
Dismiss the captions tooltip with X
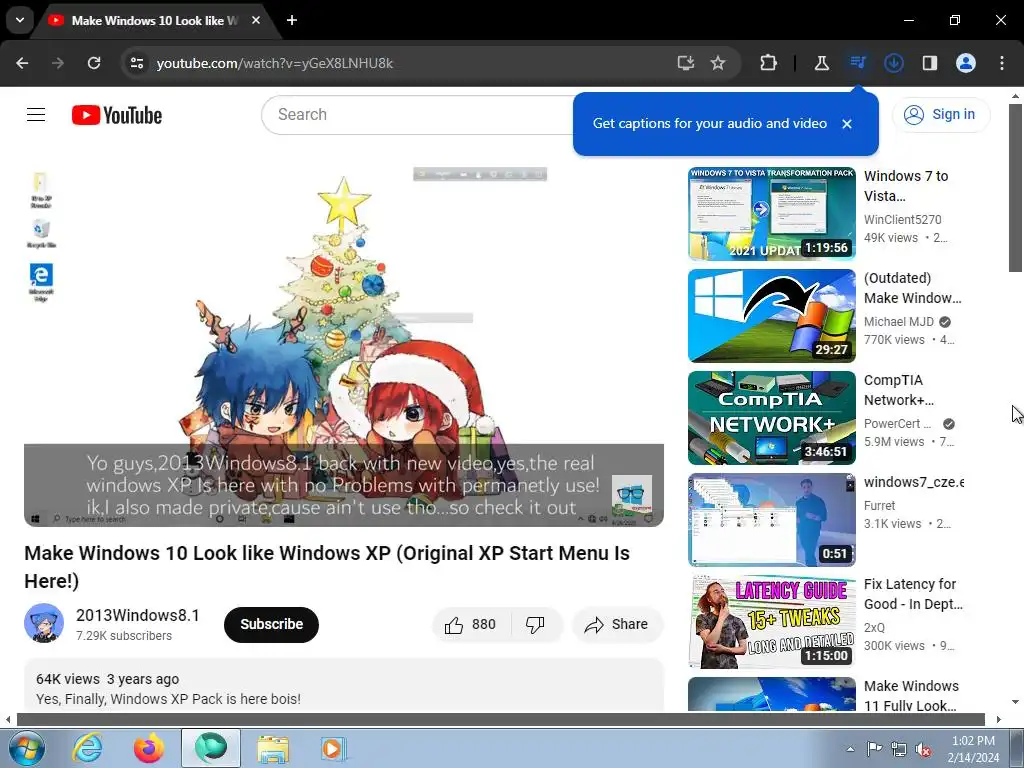(x=846, y=123)
